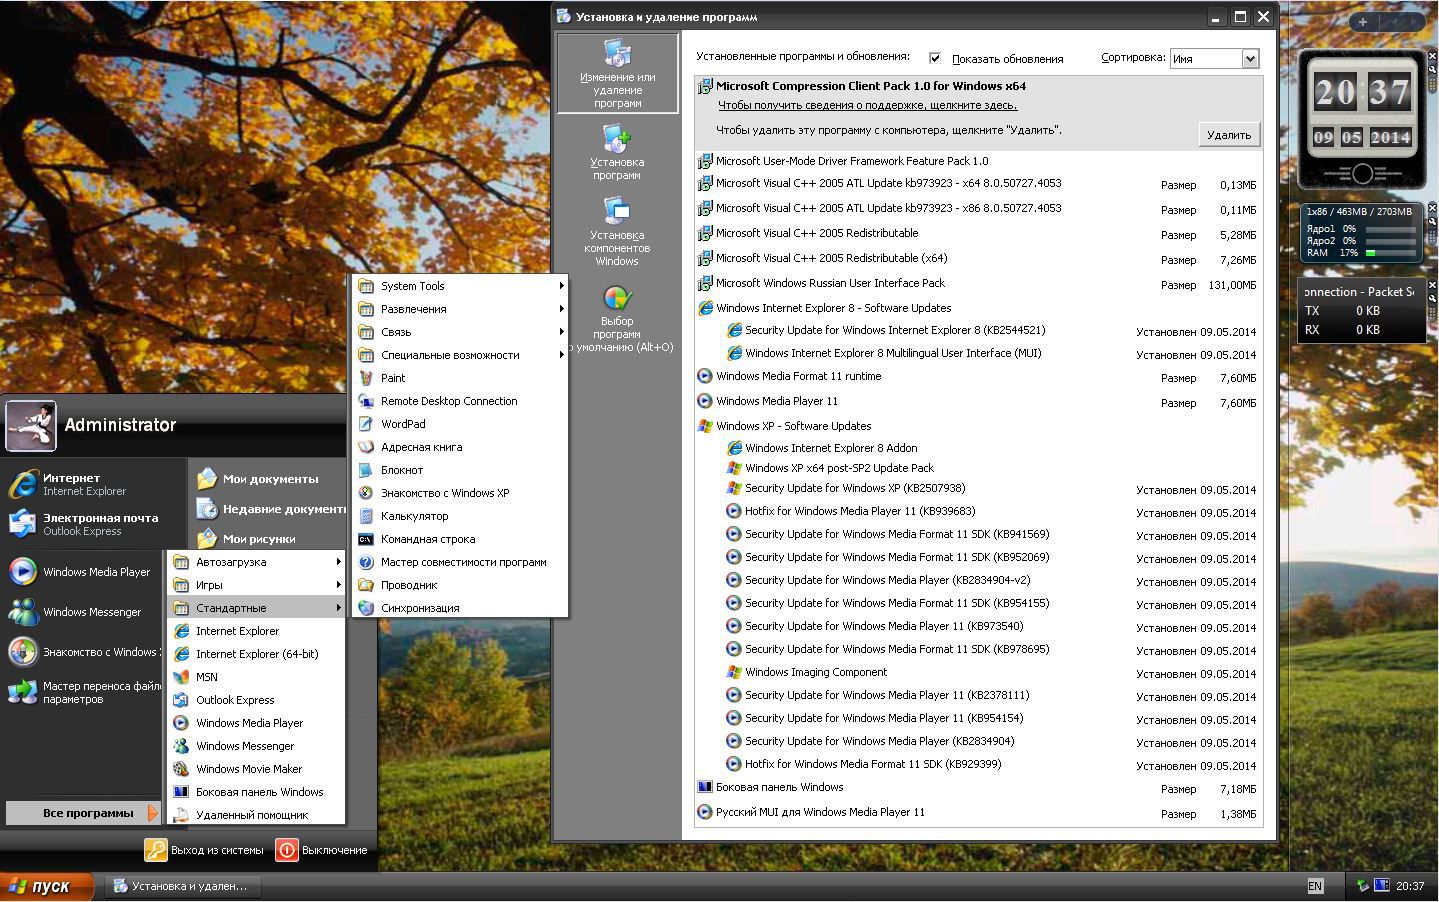
Task: Open Электронная почта Outlook Express item
Action: [85, 524]
